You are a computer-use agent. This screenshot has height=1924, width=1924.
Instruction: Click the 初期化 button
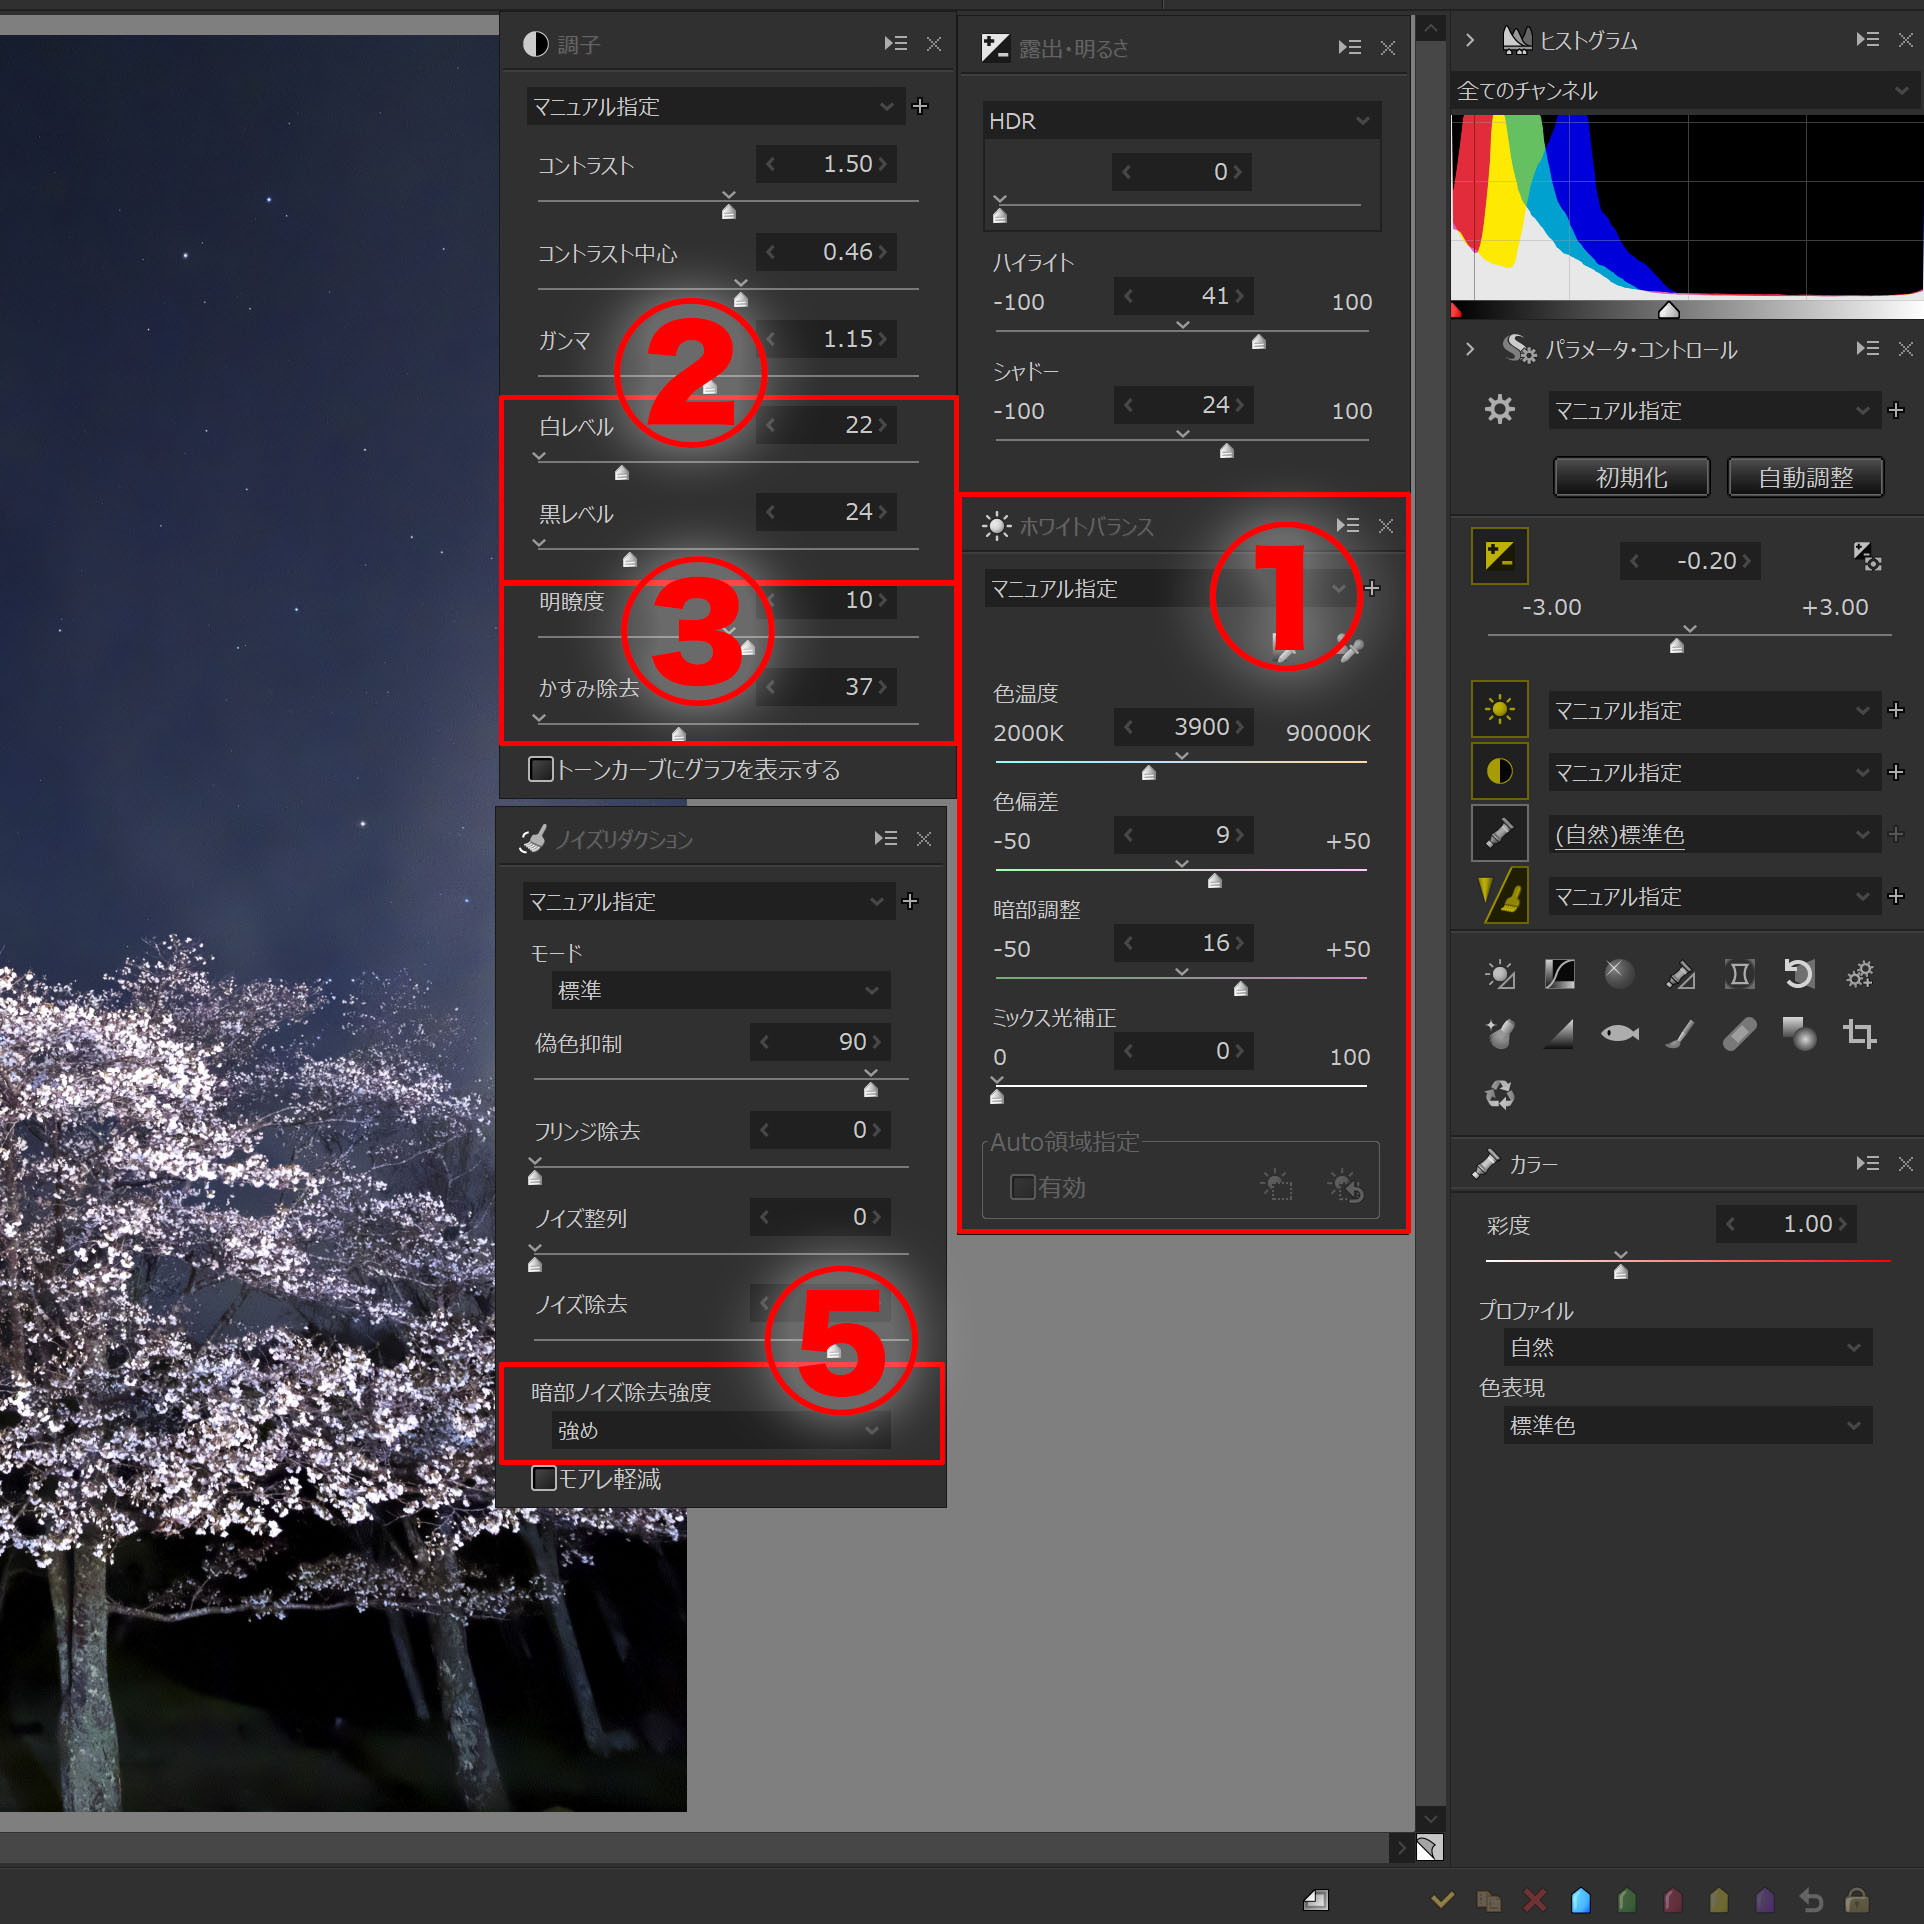(x=1631, y=477)
